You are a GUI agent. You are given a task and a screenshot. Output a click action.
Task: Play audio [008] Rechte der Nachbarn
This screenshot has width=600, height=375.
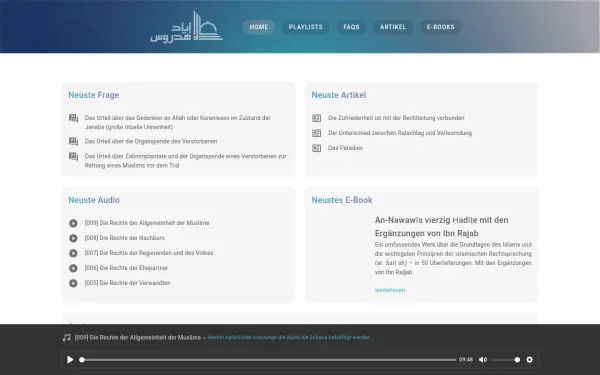coord(73,238)
